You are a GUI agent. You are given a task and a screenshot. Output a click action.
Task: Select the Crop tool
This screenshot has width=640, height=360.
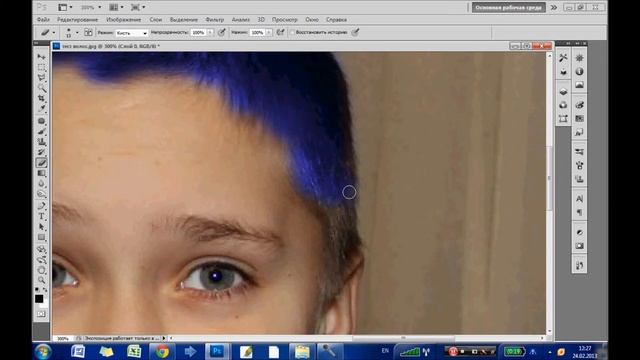pos(41,98)
